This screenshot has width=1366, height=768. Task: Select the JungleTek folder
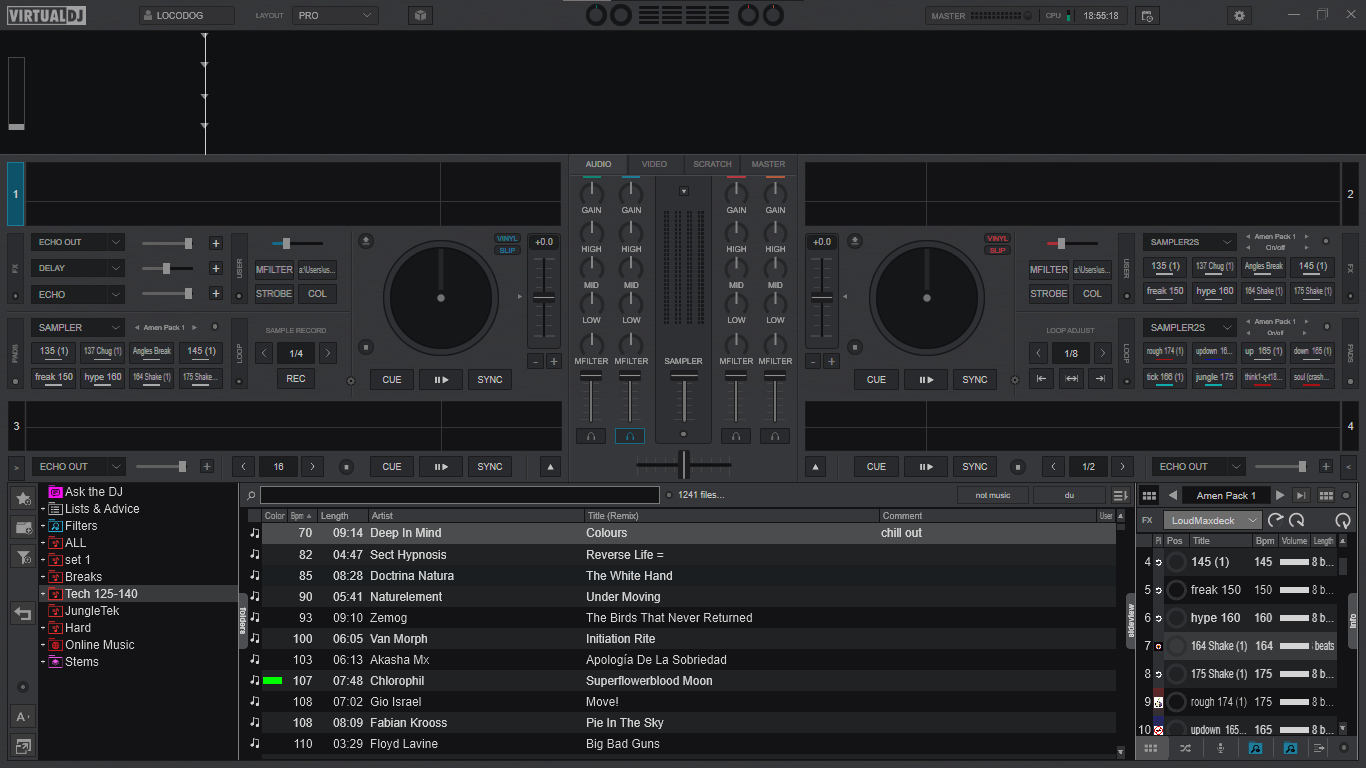click(92, 611)
